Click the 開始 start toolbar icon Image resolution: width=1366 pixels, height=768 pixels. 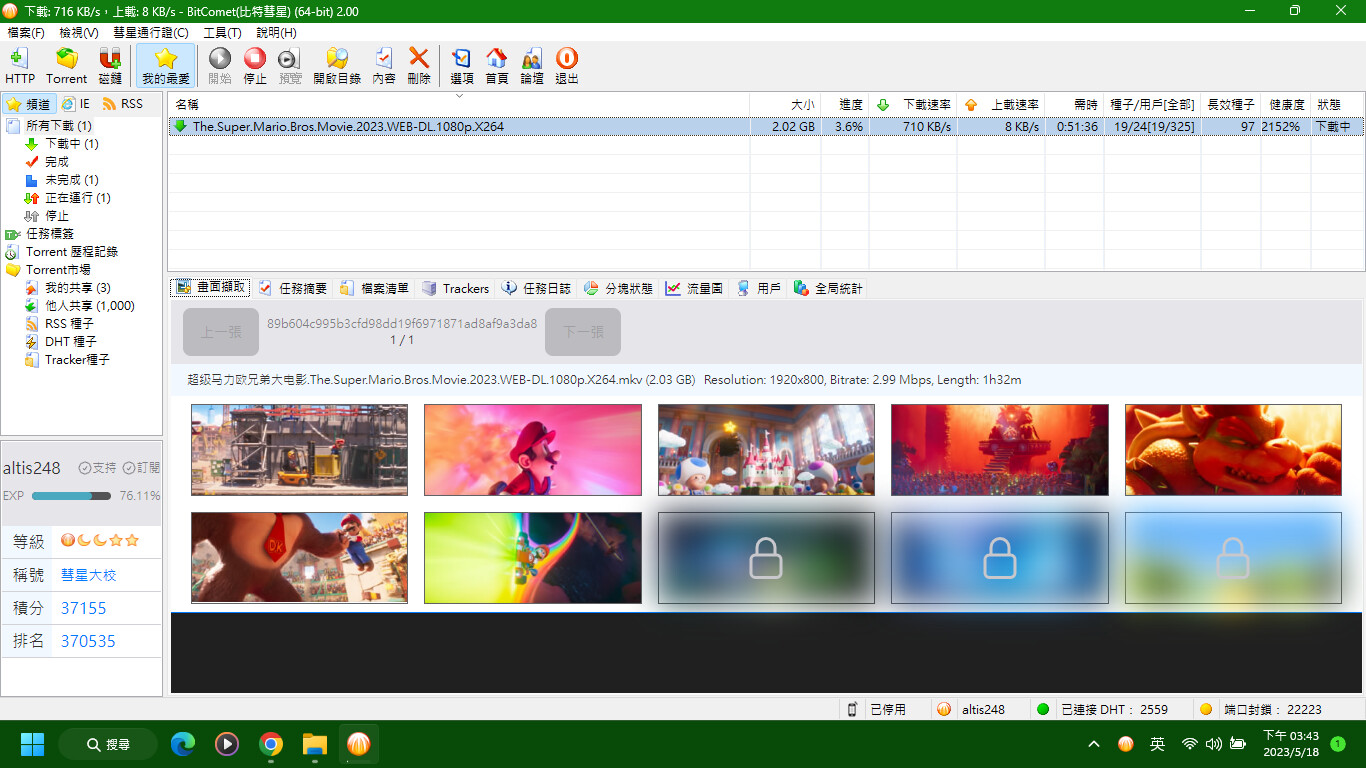point(220,66)
